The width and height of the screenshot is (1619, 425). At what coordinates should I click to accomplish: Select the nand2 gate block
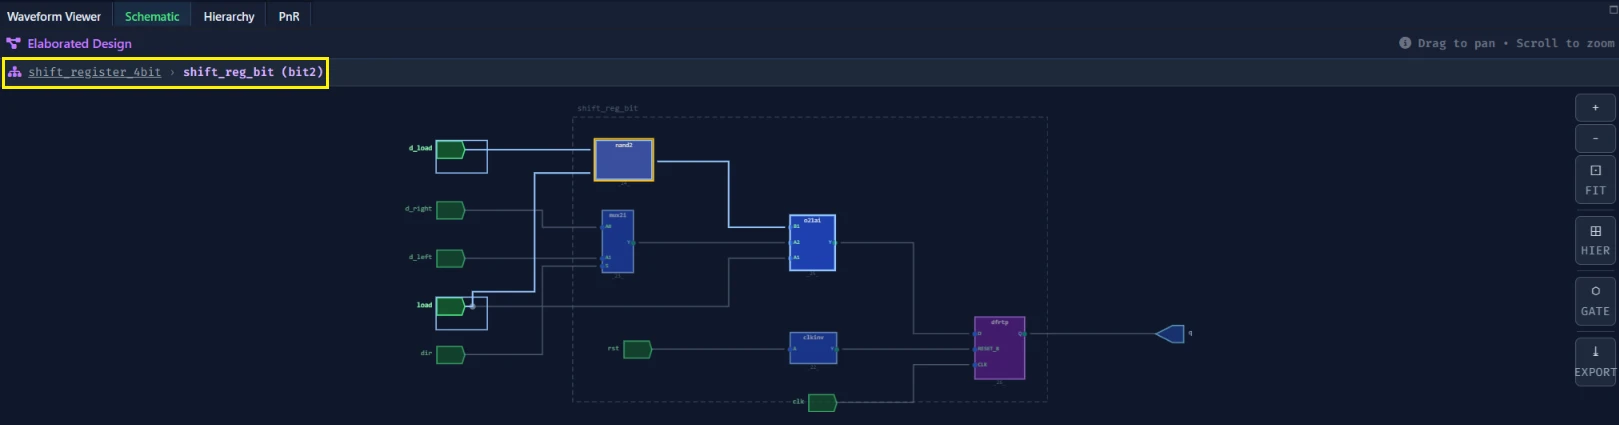coord(624,160)
